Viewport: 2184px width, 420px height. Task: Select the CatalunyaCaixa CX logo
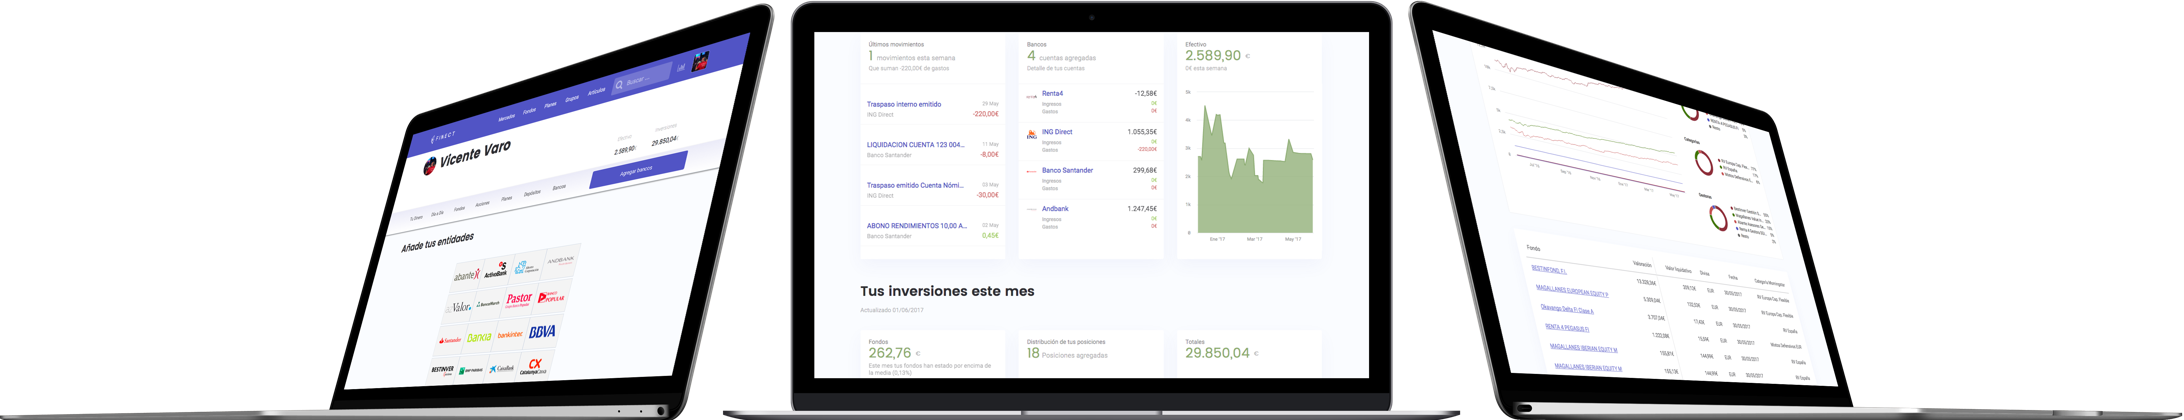click(534, 366)
